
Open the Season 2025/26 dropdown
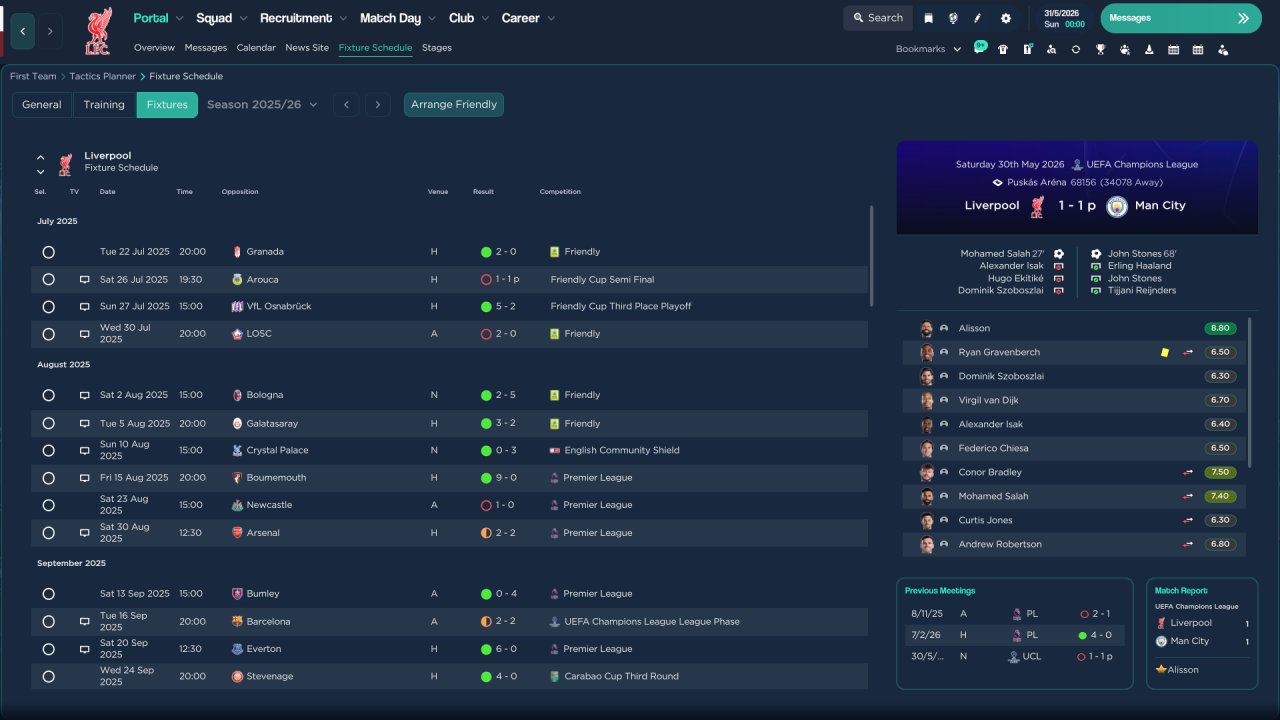pos(262,104)
